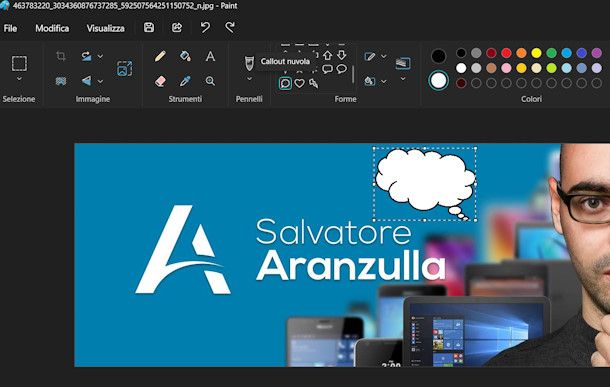Pick the orange color swatch
This screenshot has height=387, width=610.
point(521,53)
